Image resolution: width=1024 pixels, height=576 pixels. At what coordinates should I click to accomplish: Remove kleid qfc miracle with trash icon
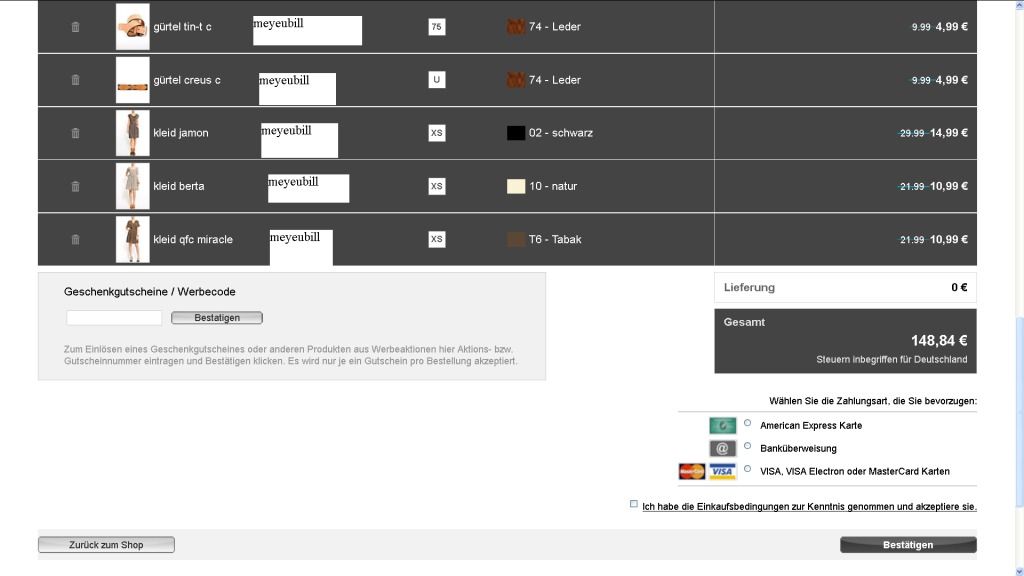(x=75, y=239)
